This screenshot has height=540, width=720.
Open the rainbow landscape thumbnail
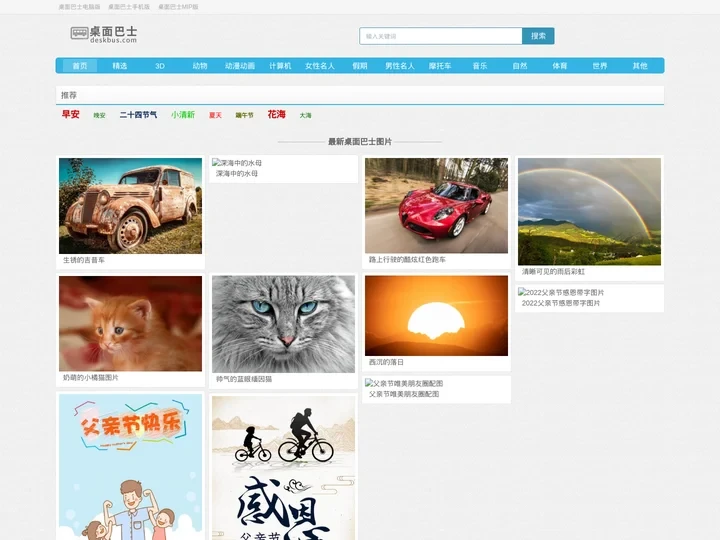click(x=590, y=212)
